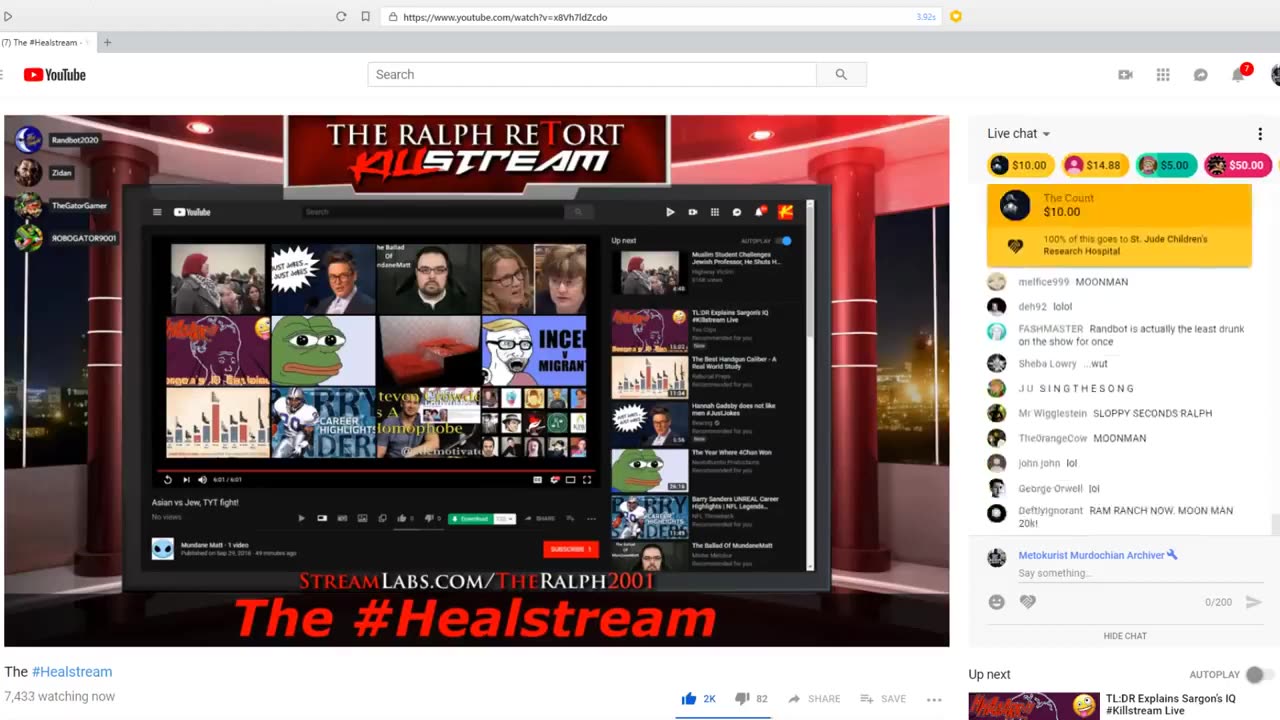Image resolution: width=1280 pixels, height=720 pixels.
Task: Click the browser reload icon
Action: pos(341,17)
